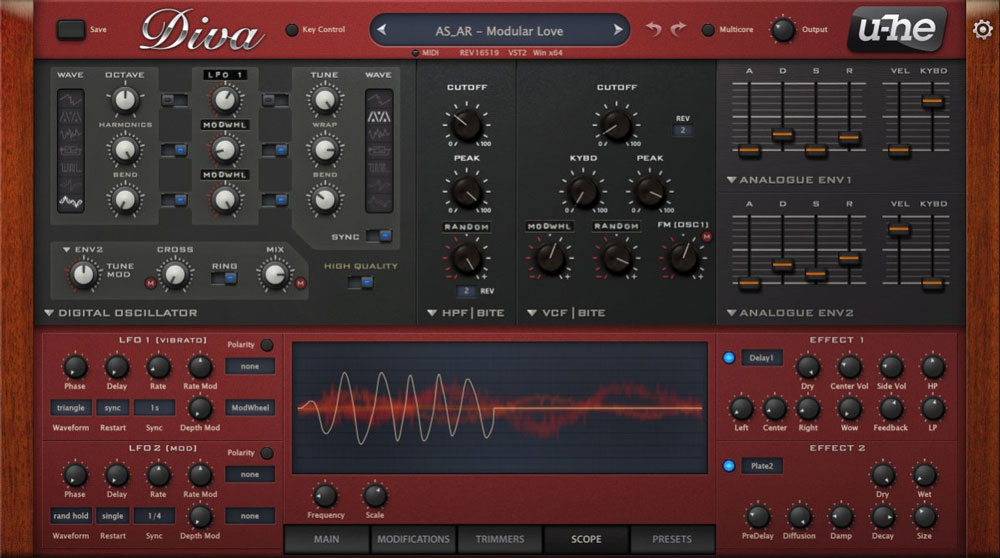Click the scope Frequency knob
Viewport: 1000px width, 558px height.
click(325, 496)
